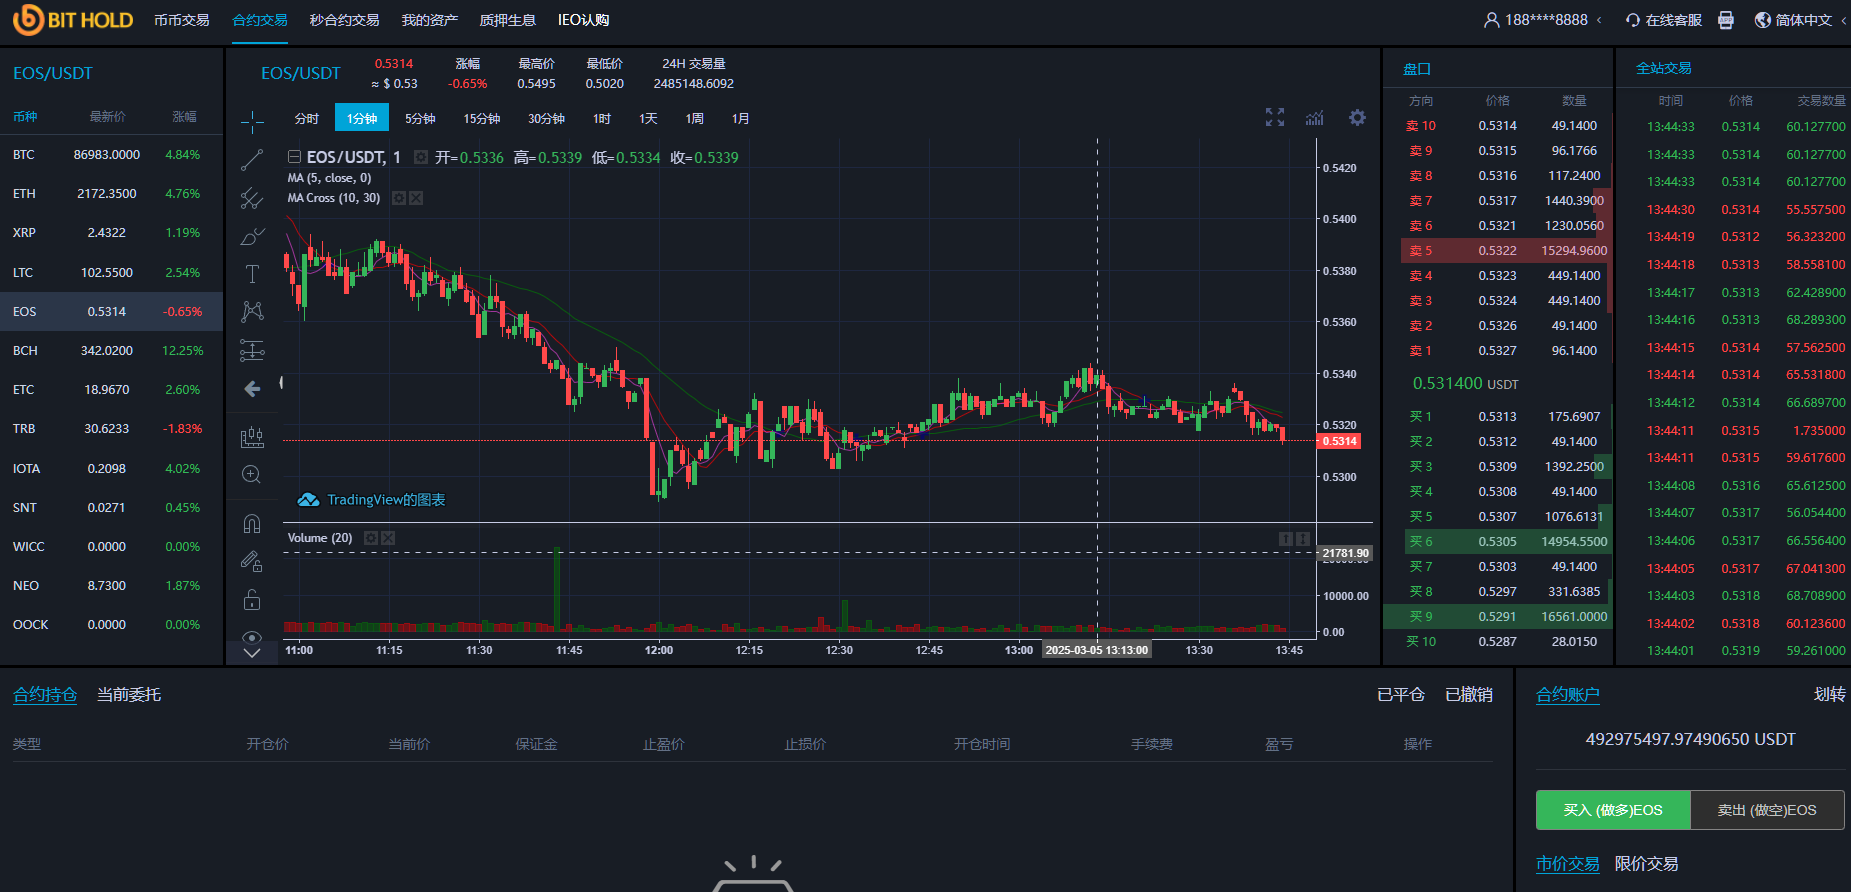Open the 当前委托 tab
This screenshot has width=1851, height=892.
129,695
